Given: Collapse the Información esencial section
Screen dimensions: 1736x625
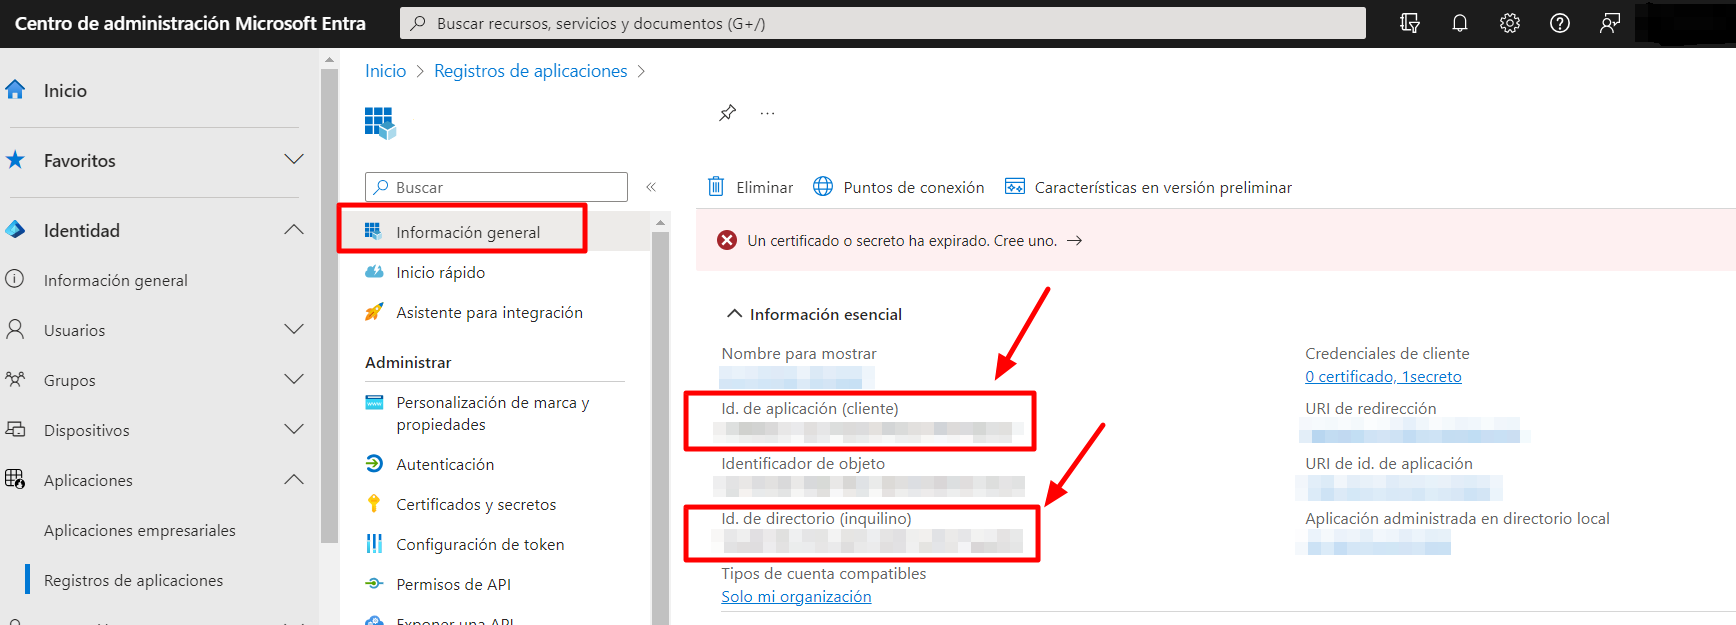Looking at the screenshot, I should pyautogui.click(x=734, y=314).
